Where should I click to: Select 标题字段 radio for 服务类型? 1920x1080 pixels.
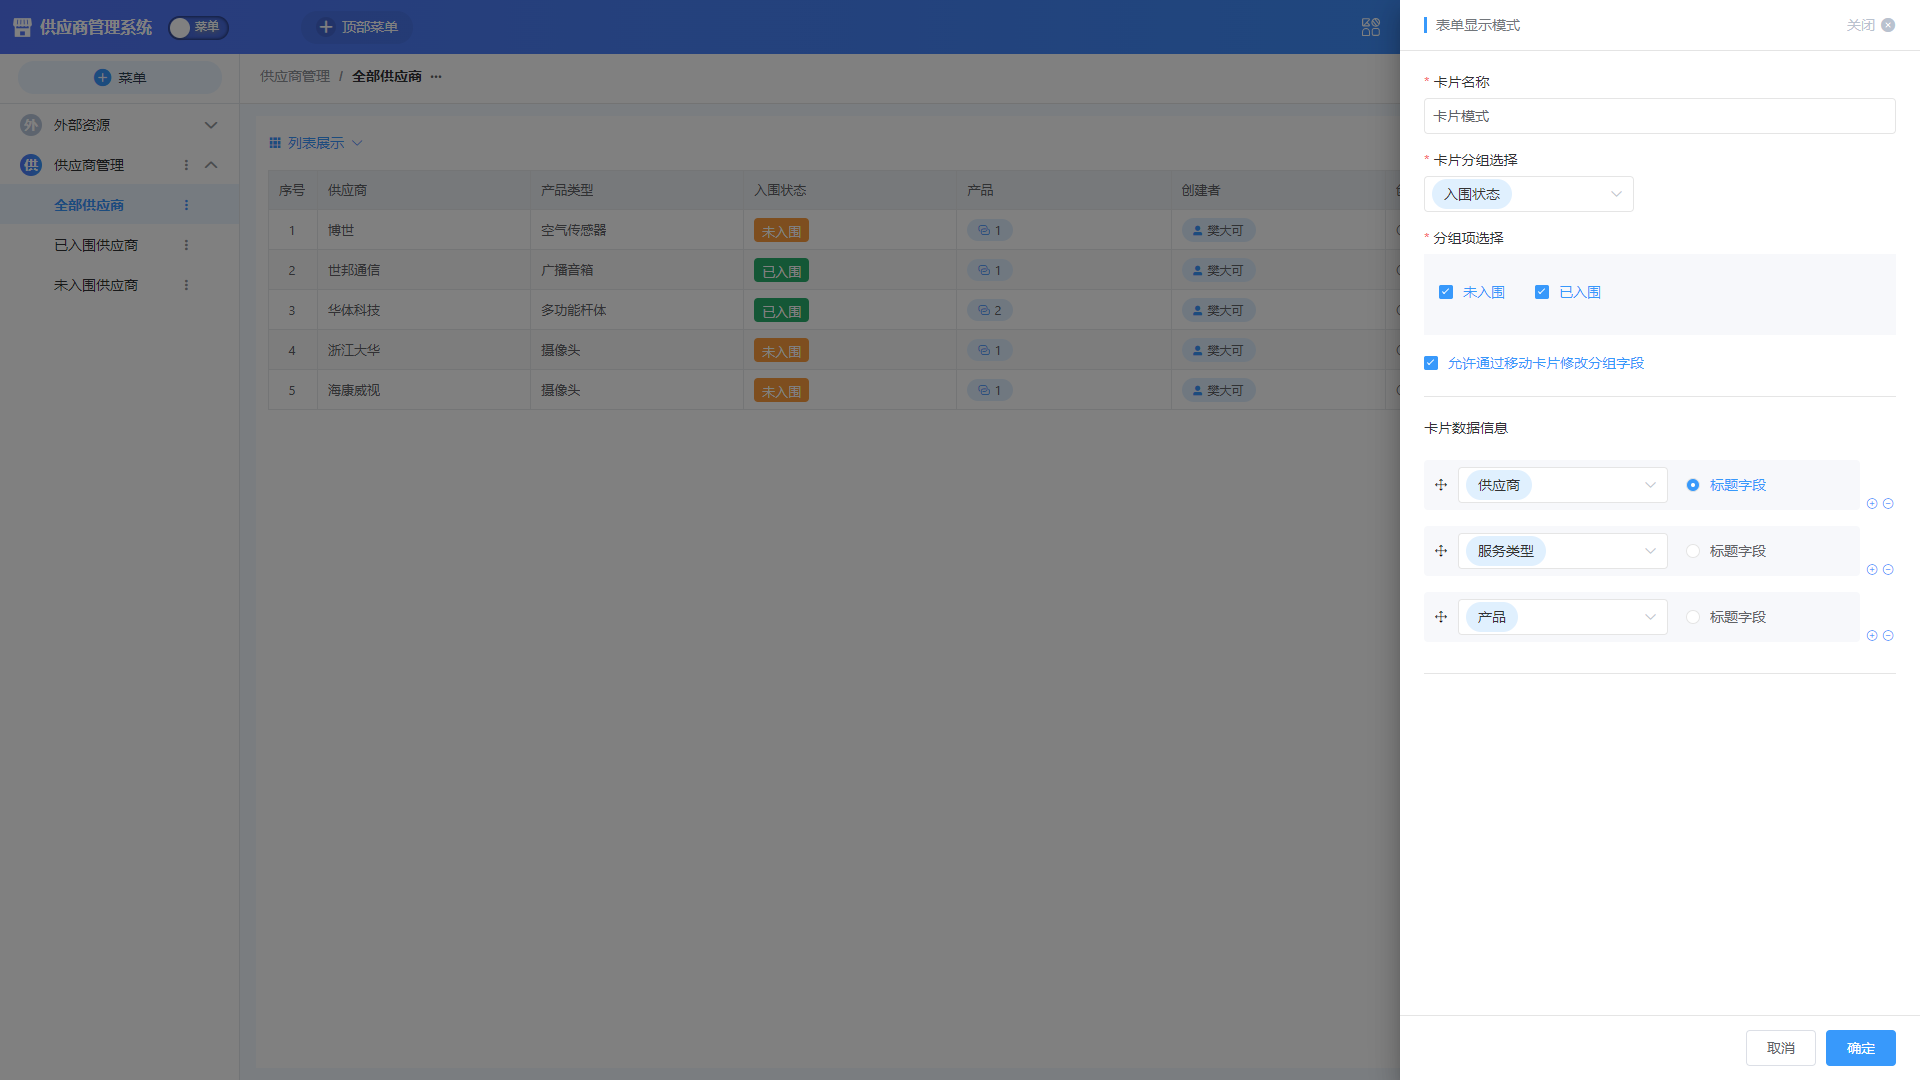coord(1693,551)
